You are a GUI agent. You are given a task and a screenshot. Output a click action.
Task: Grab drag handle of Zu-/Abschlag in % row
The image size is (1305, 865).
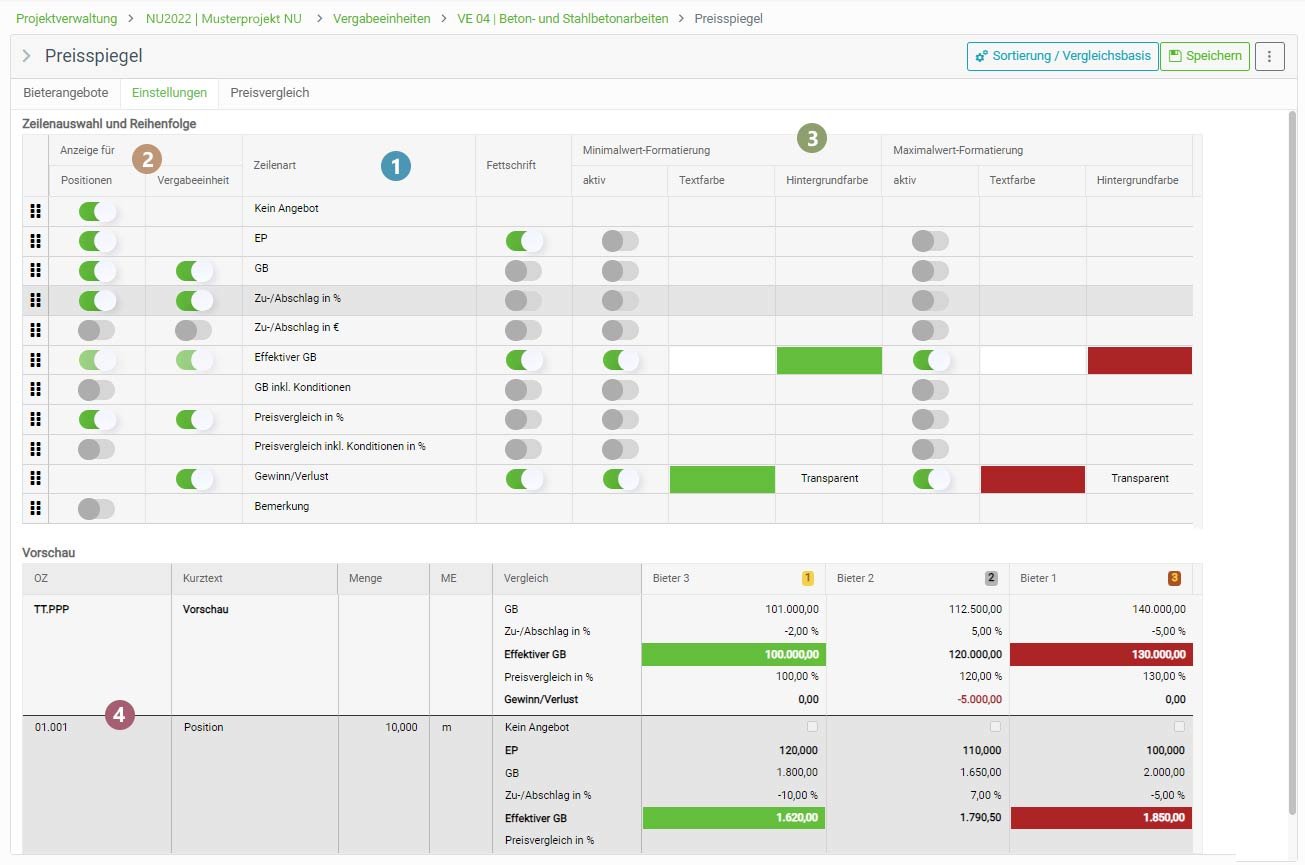36,300
